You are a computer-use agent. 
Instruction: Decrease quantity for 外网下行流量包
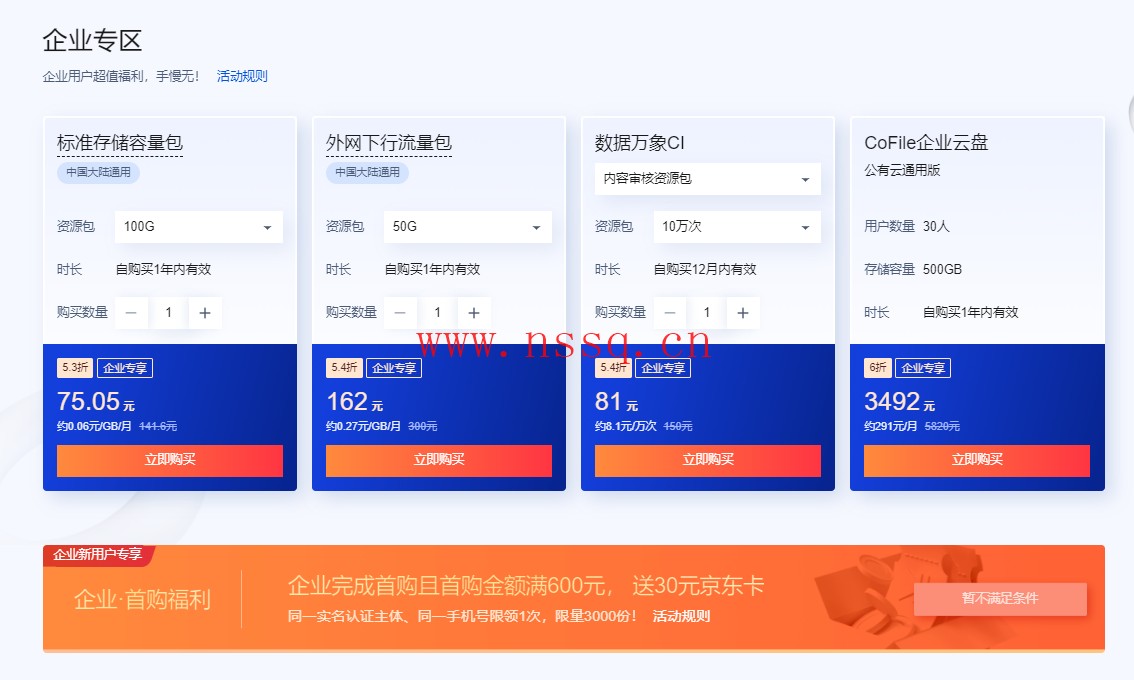[x=400, y=313]
